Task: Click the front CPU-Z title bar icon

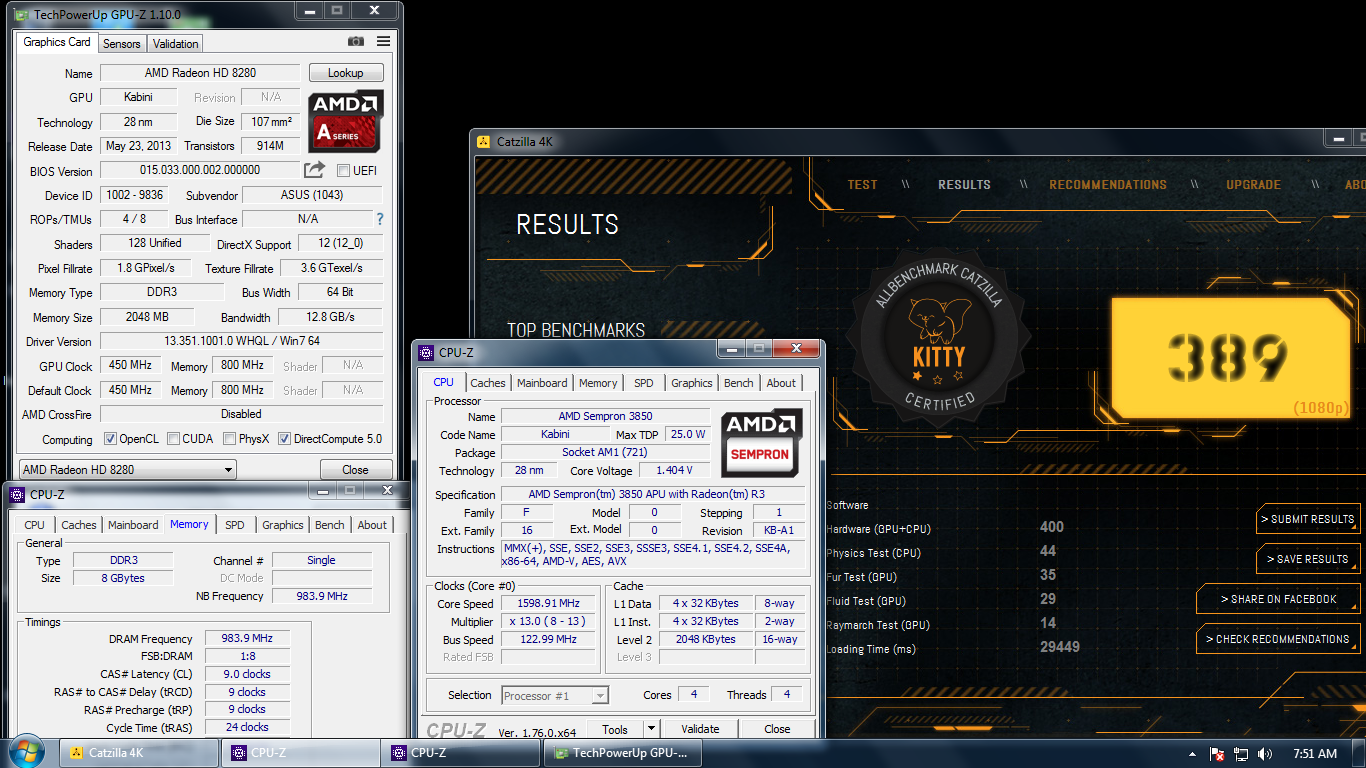Action: [425, 352]
